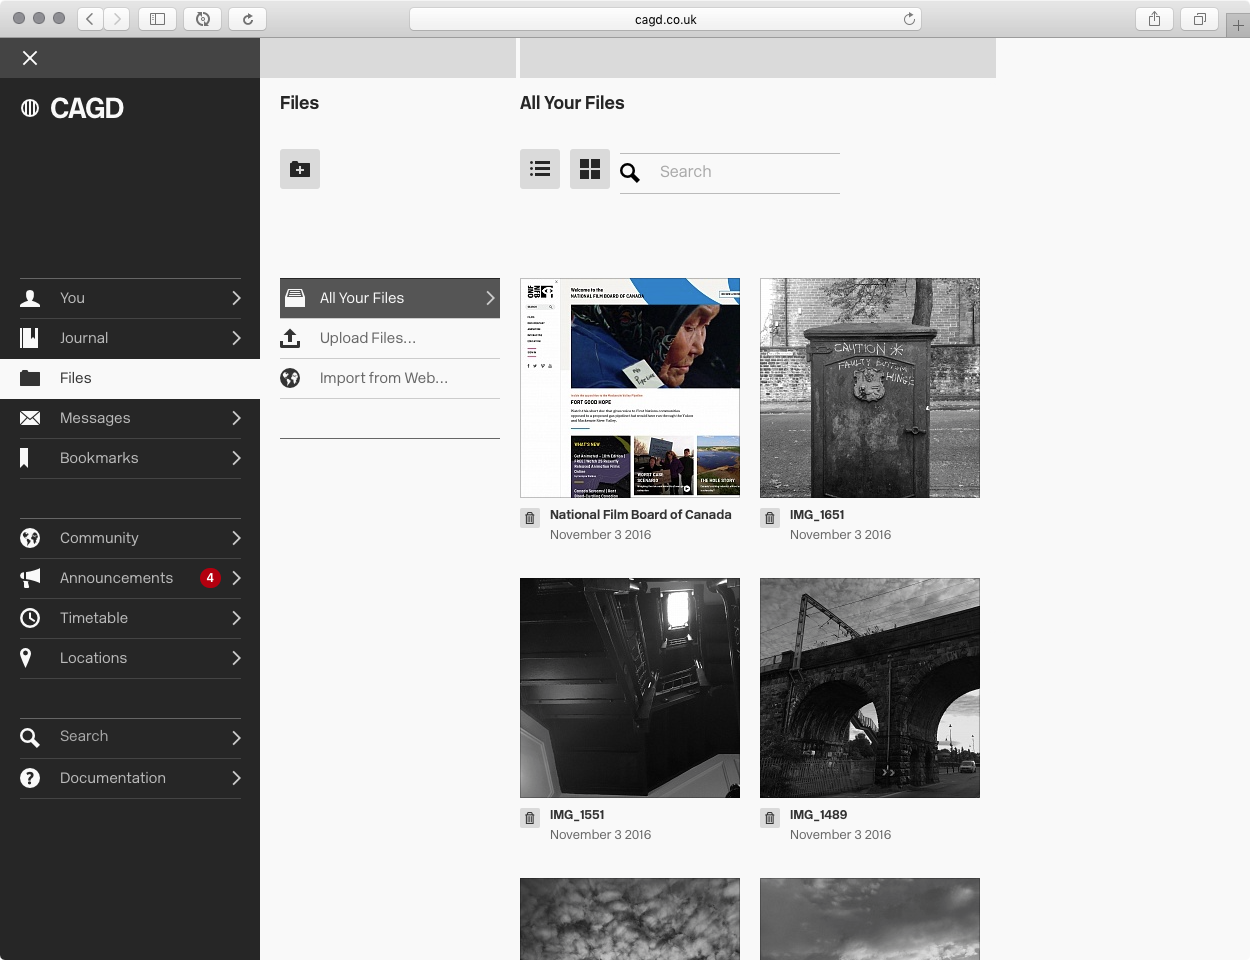
Task: Click the Announcements badge showing 4
Action: [x=210, y=578]
